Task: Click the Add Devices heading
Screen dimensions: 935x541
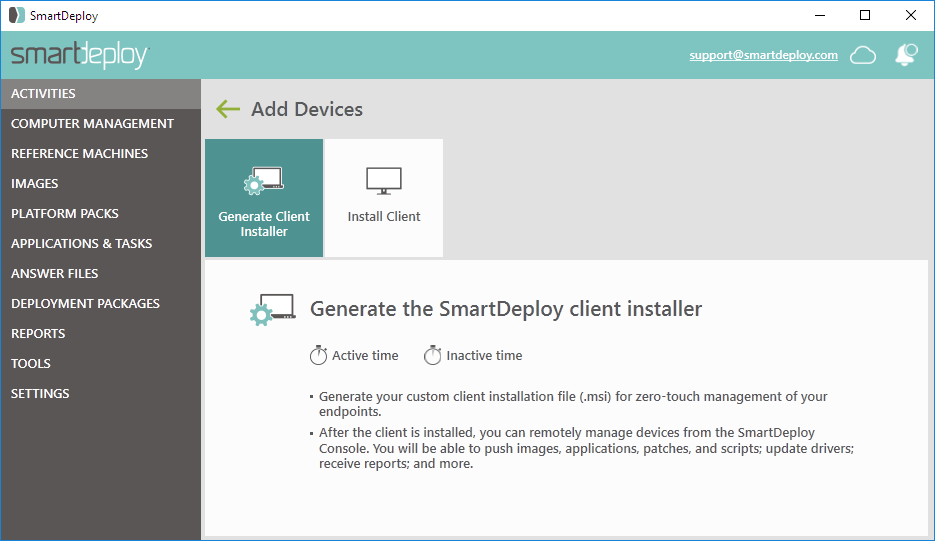Action: pos(306,109)
